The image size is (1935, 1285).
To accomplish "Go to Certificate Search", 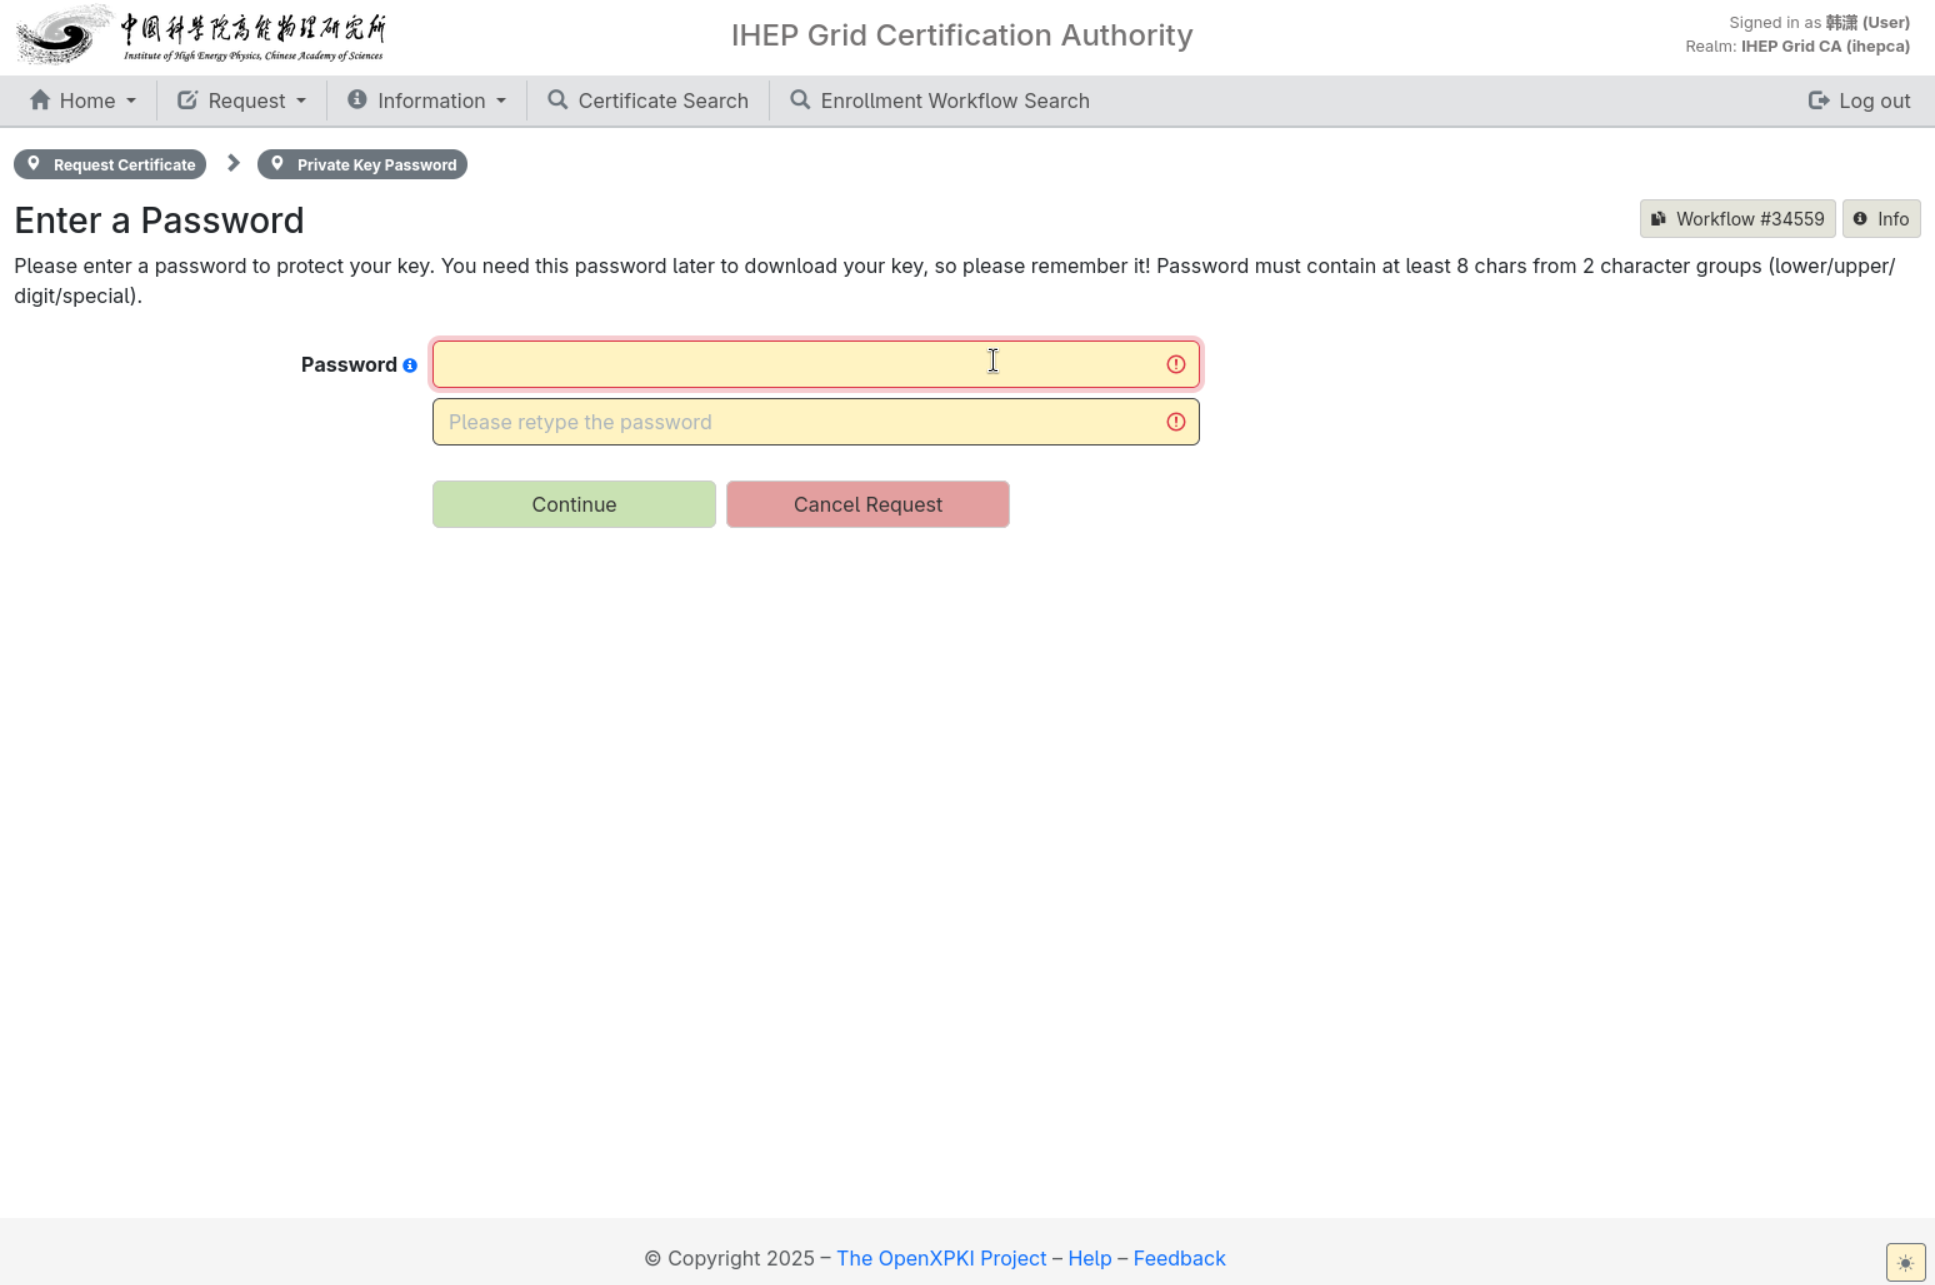I will point(648,101).
